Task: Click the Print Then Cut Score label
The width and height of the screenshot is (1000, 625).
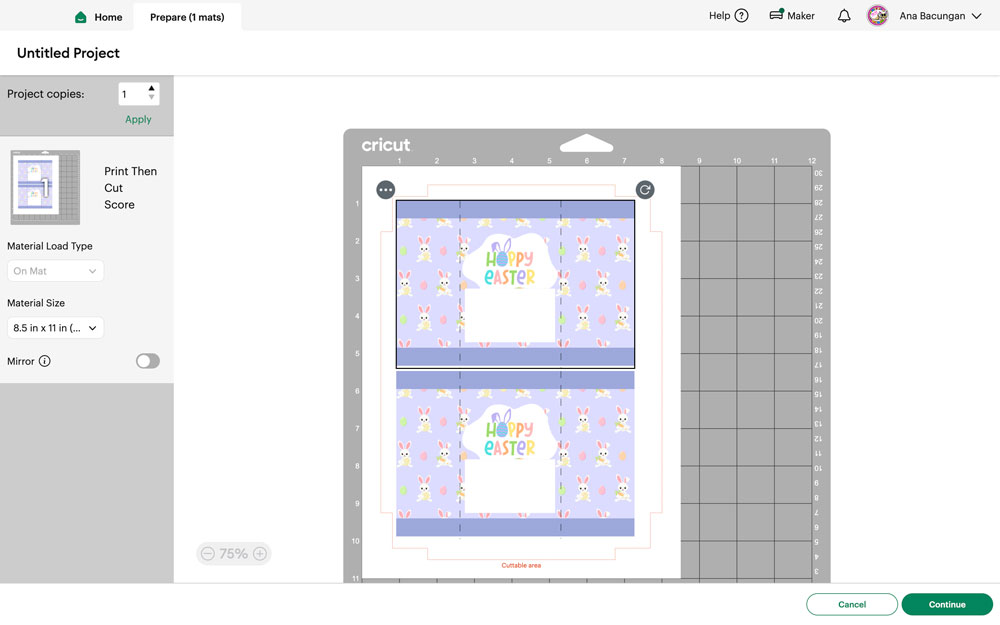Action: (130, 188)
